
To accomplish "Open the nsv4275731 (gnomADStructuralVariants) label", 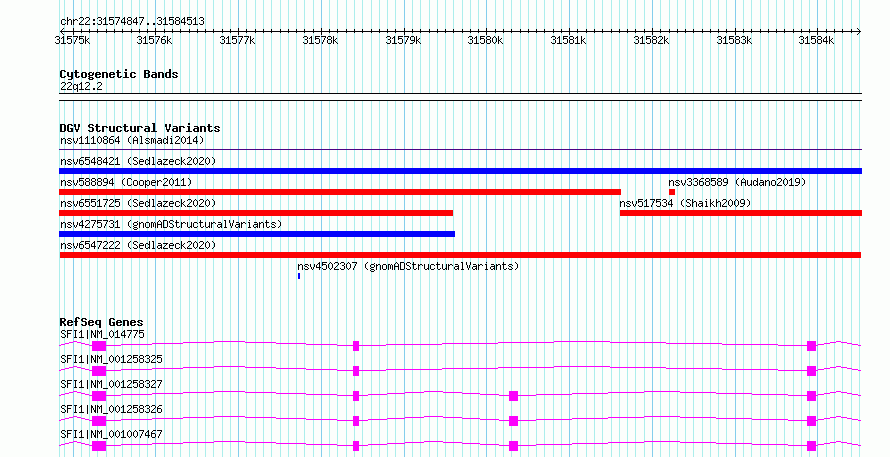I will [171, 224].
